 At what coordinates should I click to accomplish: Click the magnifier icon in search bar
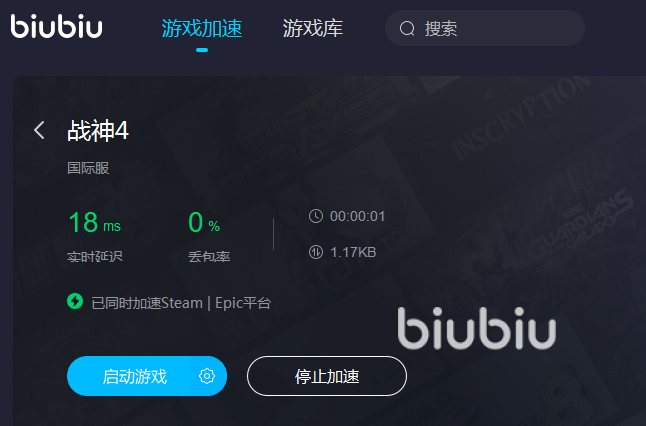click(407, 28)
